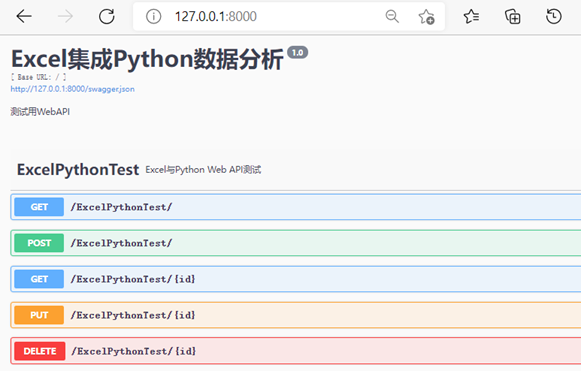Click the green POST method badge
Screen dimensions: 581x371
coord(39,243)
